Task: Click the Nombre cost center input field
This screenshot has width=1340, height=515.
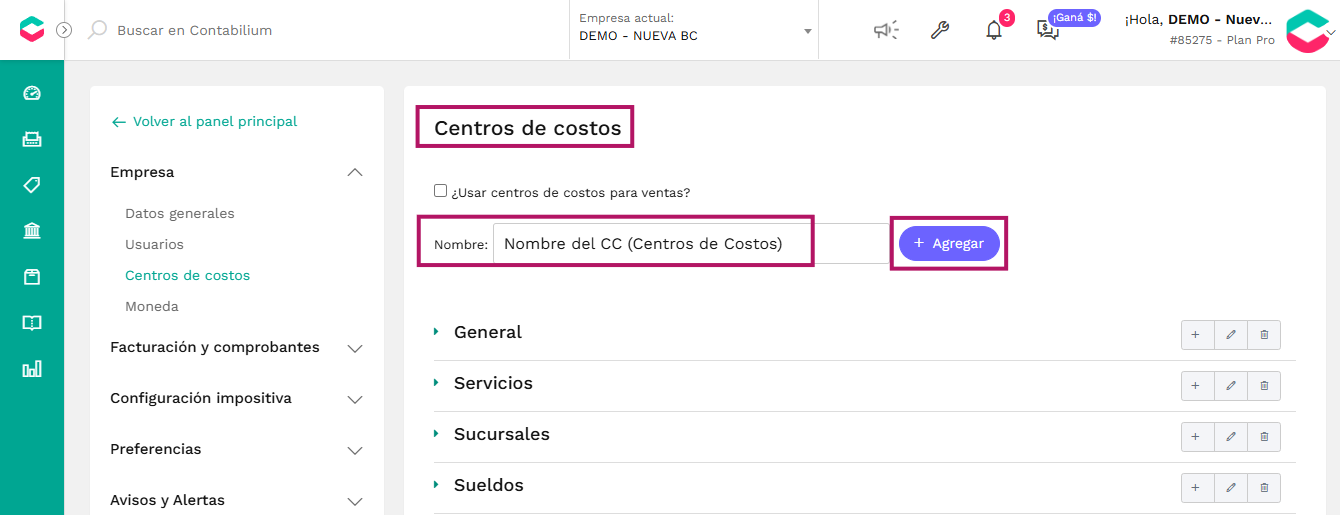Action: point(684,243)
